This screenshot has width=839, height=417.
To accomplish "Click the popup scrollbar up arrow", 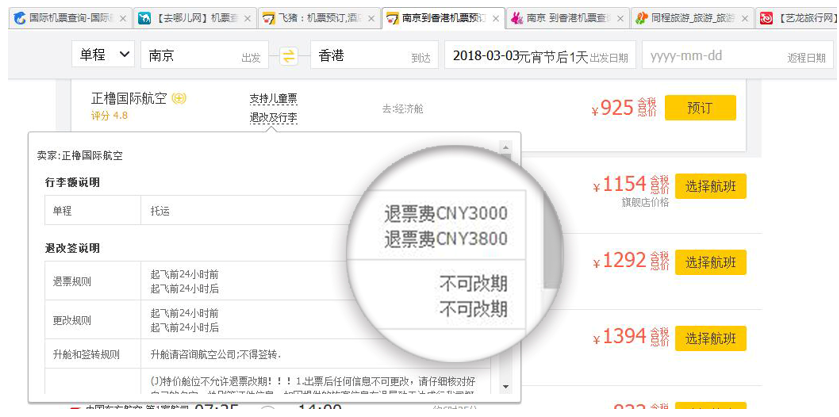I will pyautogui.click(x=505, y=147).
